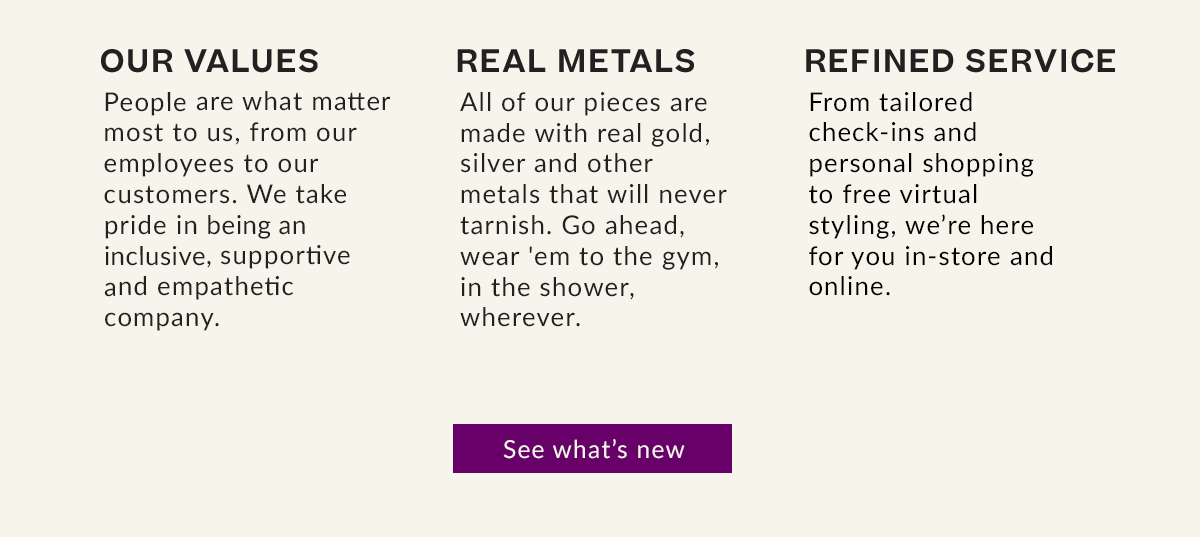Click the "wear 'em to the gym," line

coord(590,256)
